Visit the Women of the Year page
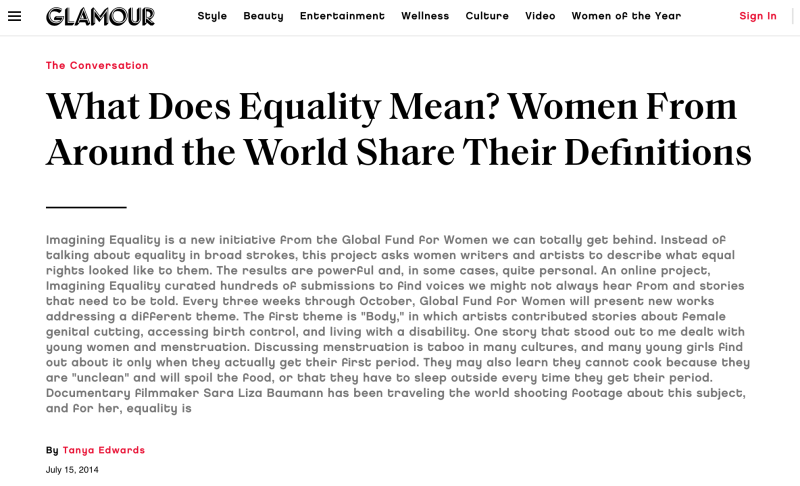The image size is (800, 486). (626, 16)
